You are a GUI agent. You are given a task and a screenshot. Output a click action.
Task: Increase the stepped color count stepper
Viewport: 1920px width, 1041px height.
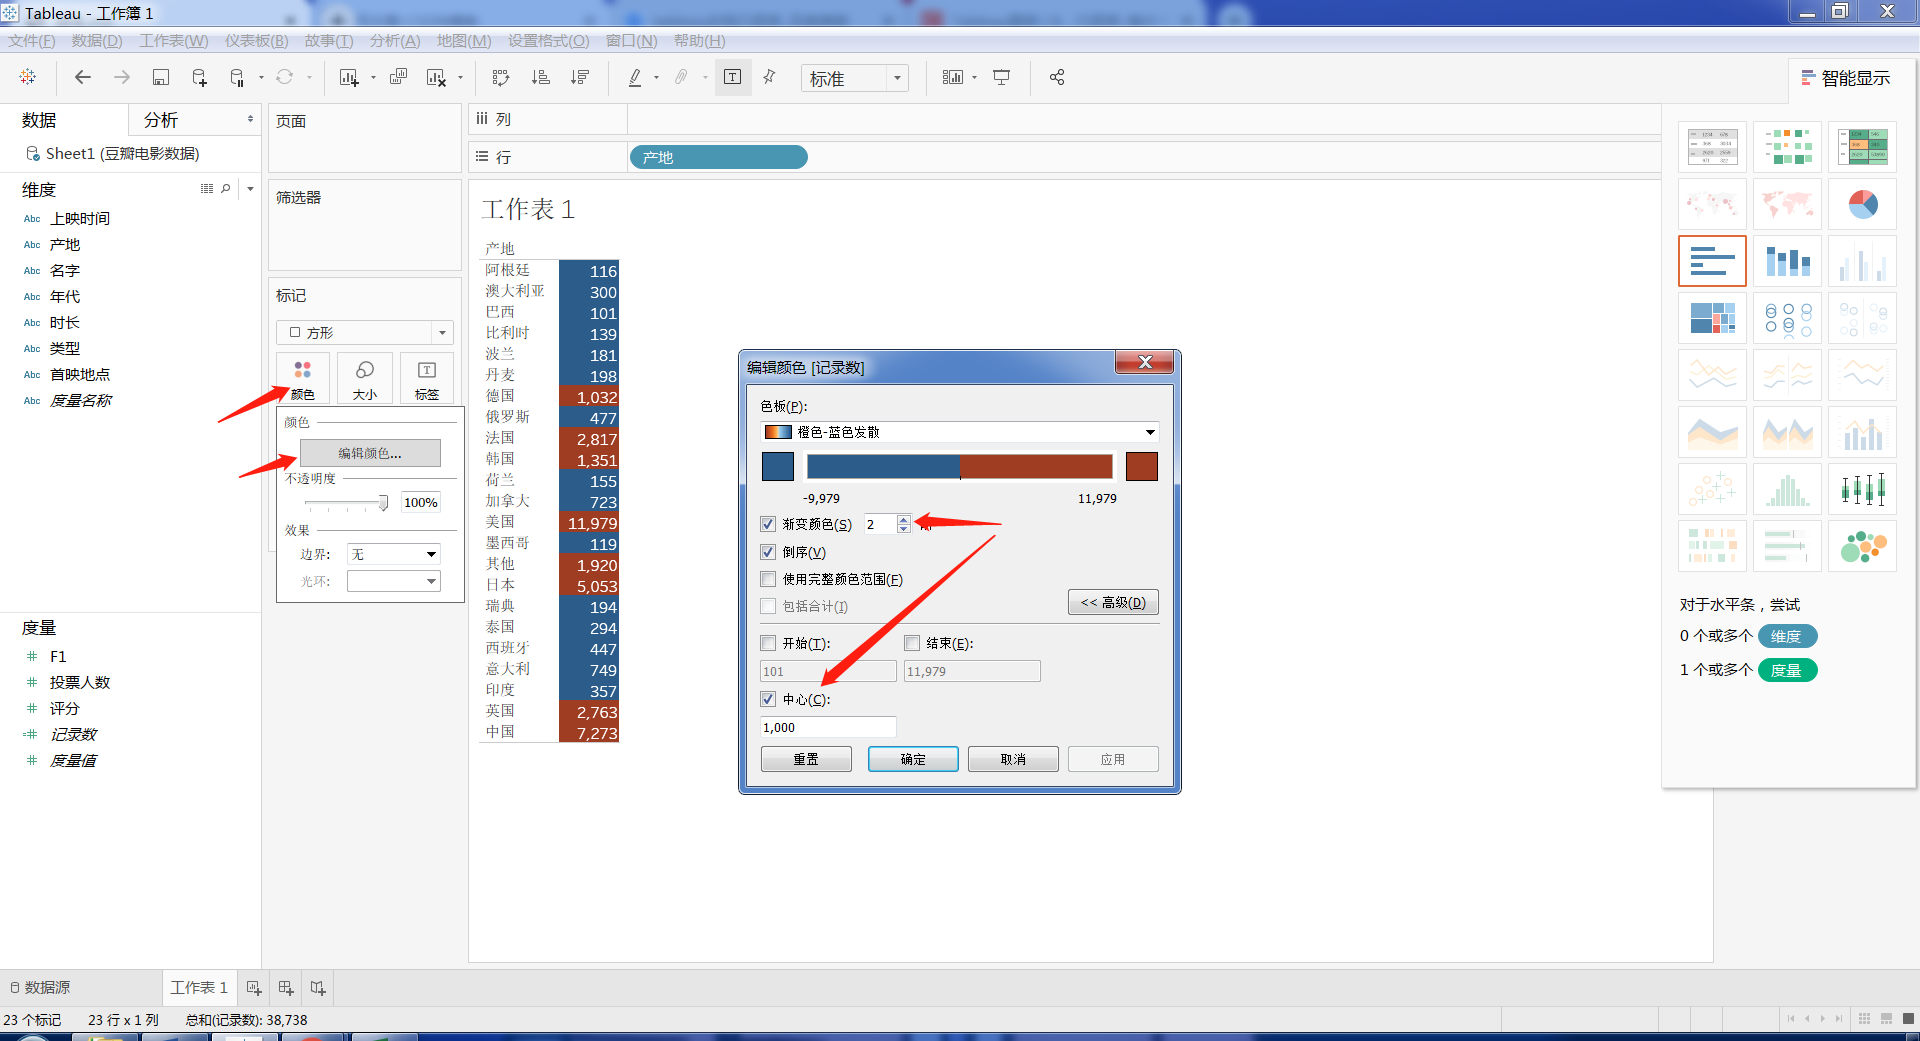[x=904, y=519]
